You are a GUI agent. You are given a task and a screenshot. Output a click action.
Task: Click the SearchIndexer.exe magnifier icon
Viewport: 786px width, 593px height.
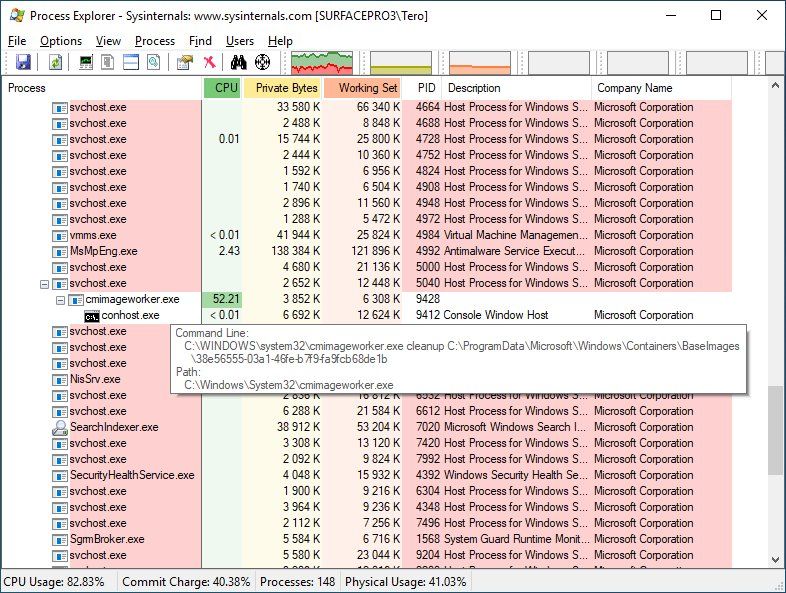[60, 428]
